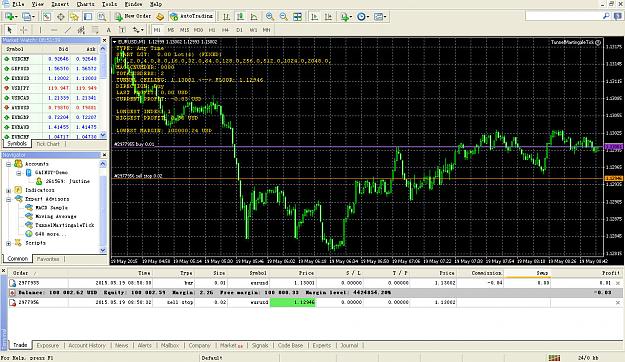Zoom out on the chart
625x362 pixels.
tap(283, 16)
